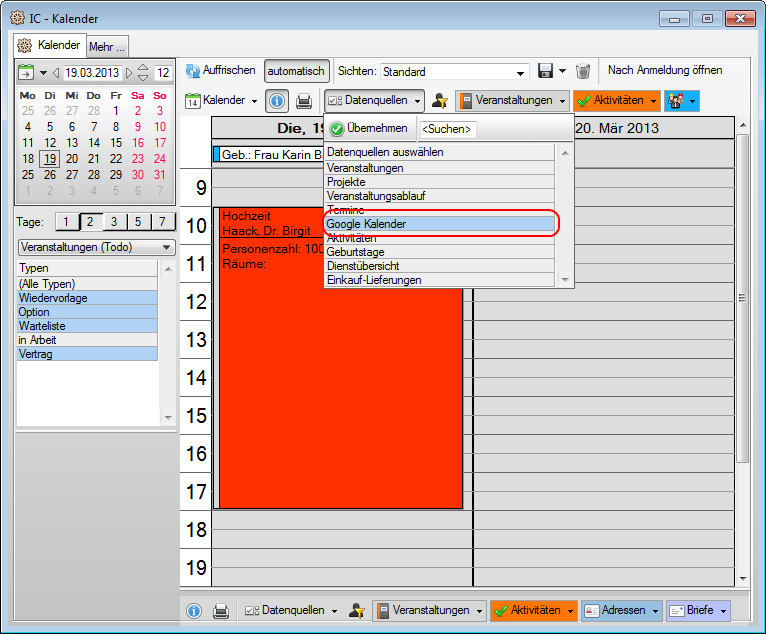Screen dimensions: 766x634
Task: Select (Alle Typen) in type list
Action: (x=87, y=284)
